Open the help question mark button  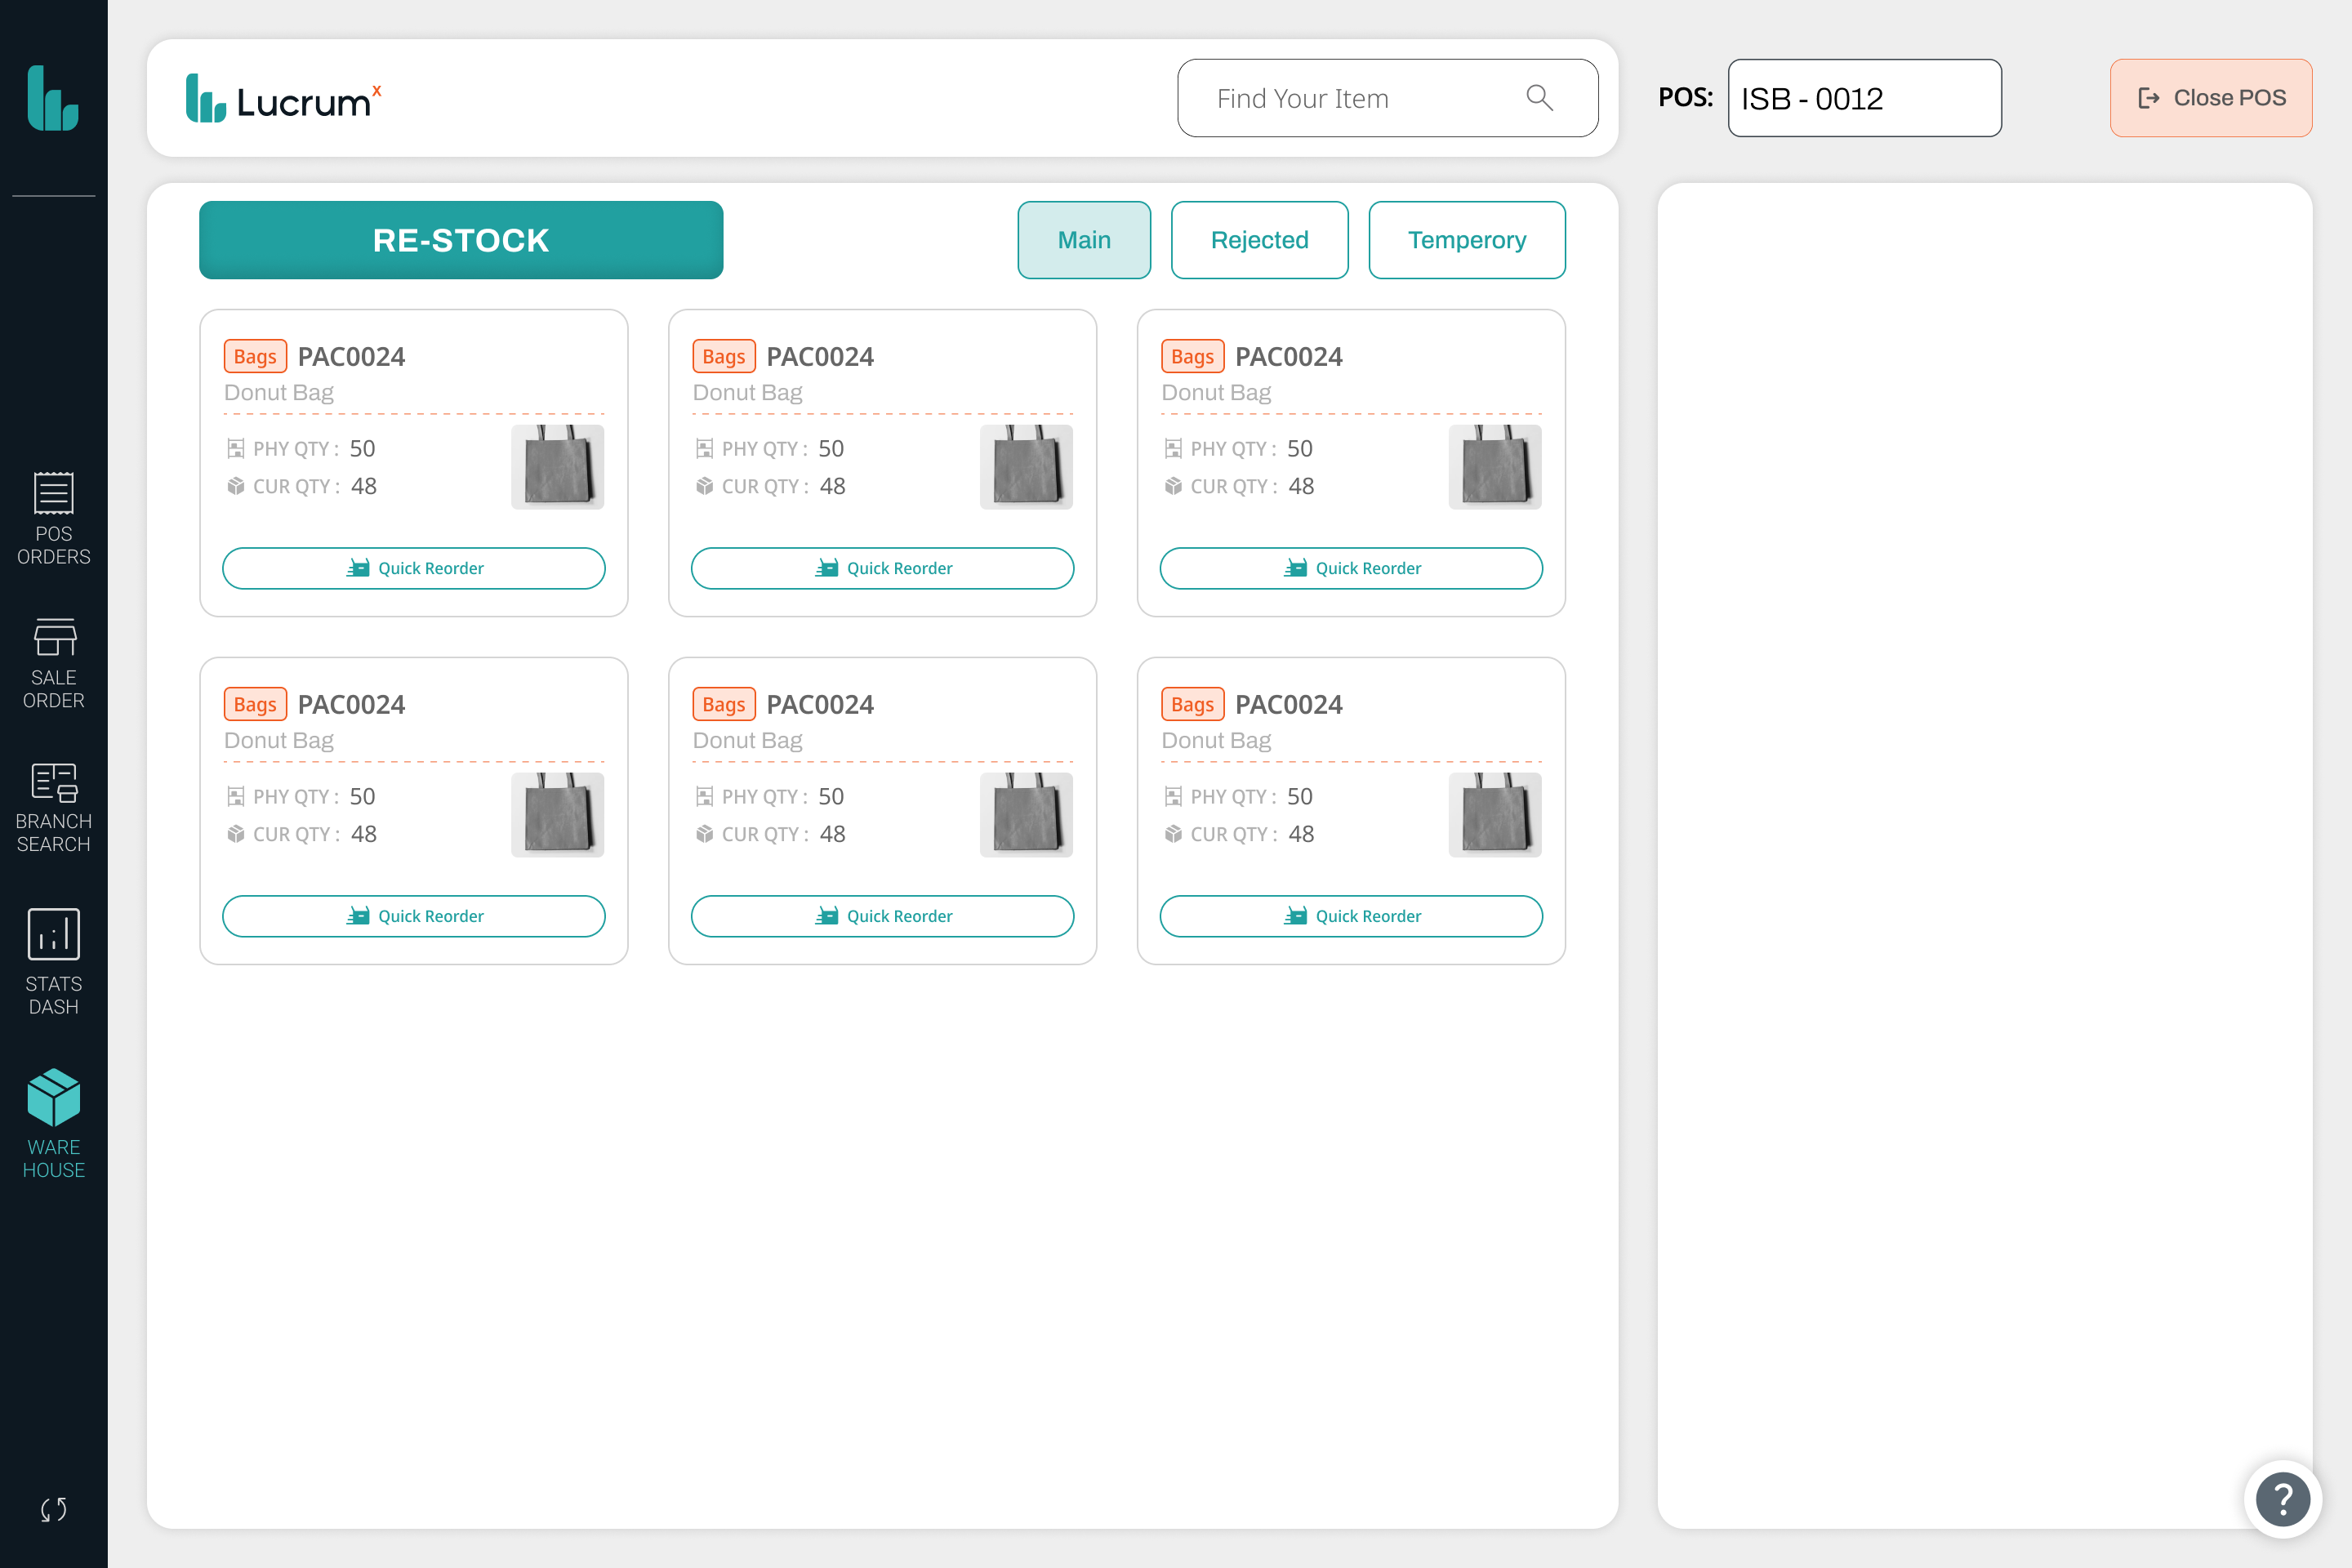pos(2282,1498)
